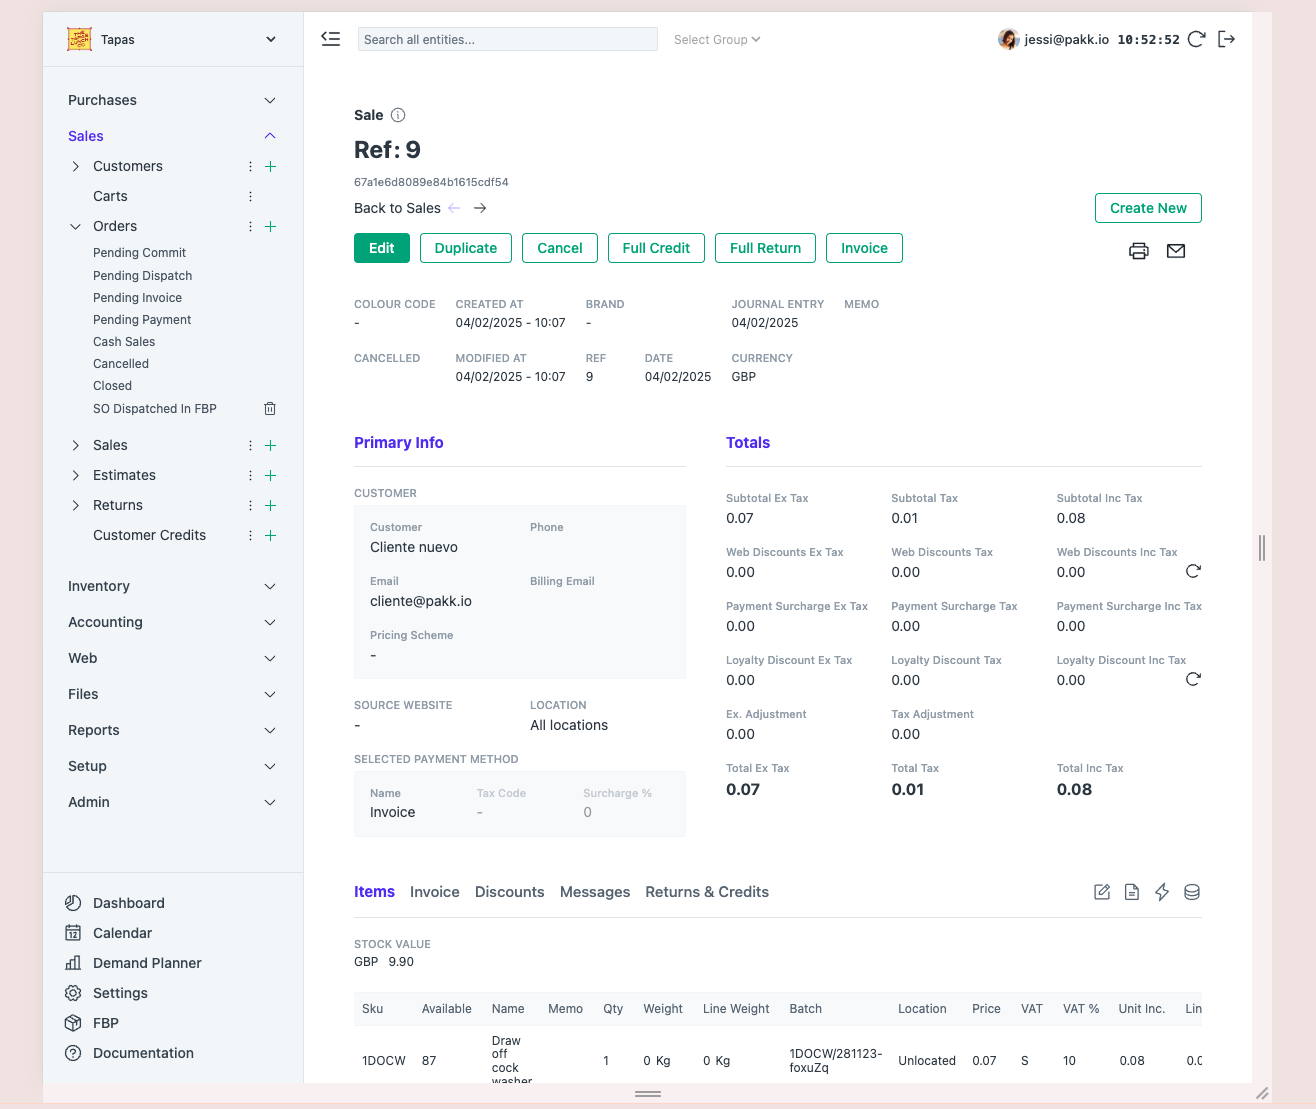Click the logout icon
Viewport: 1316px width, 1109px height.
1227,39
